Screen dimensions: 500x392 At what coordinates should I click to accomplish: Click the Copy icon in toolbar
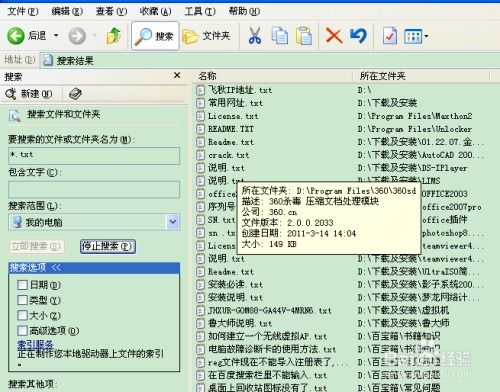(x=280, y=36)
